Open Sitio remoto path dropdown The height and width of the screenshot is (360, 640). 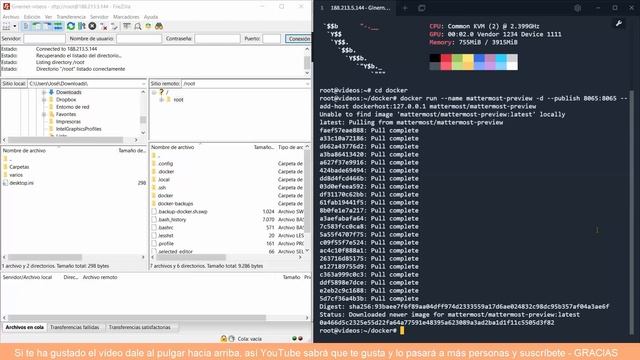tap(307, 84)
